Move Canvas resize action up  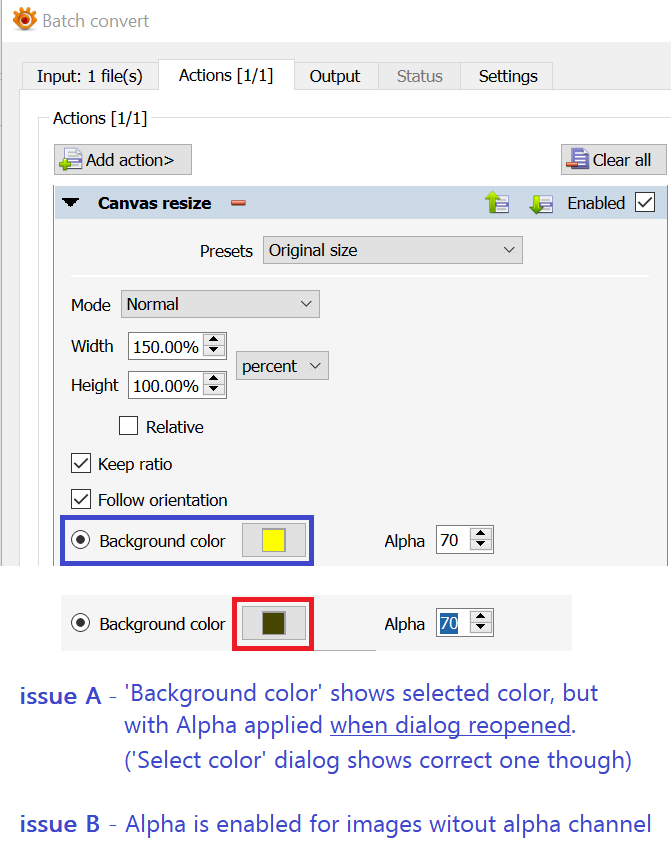click(x=497, y=203)
